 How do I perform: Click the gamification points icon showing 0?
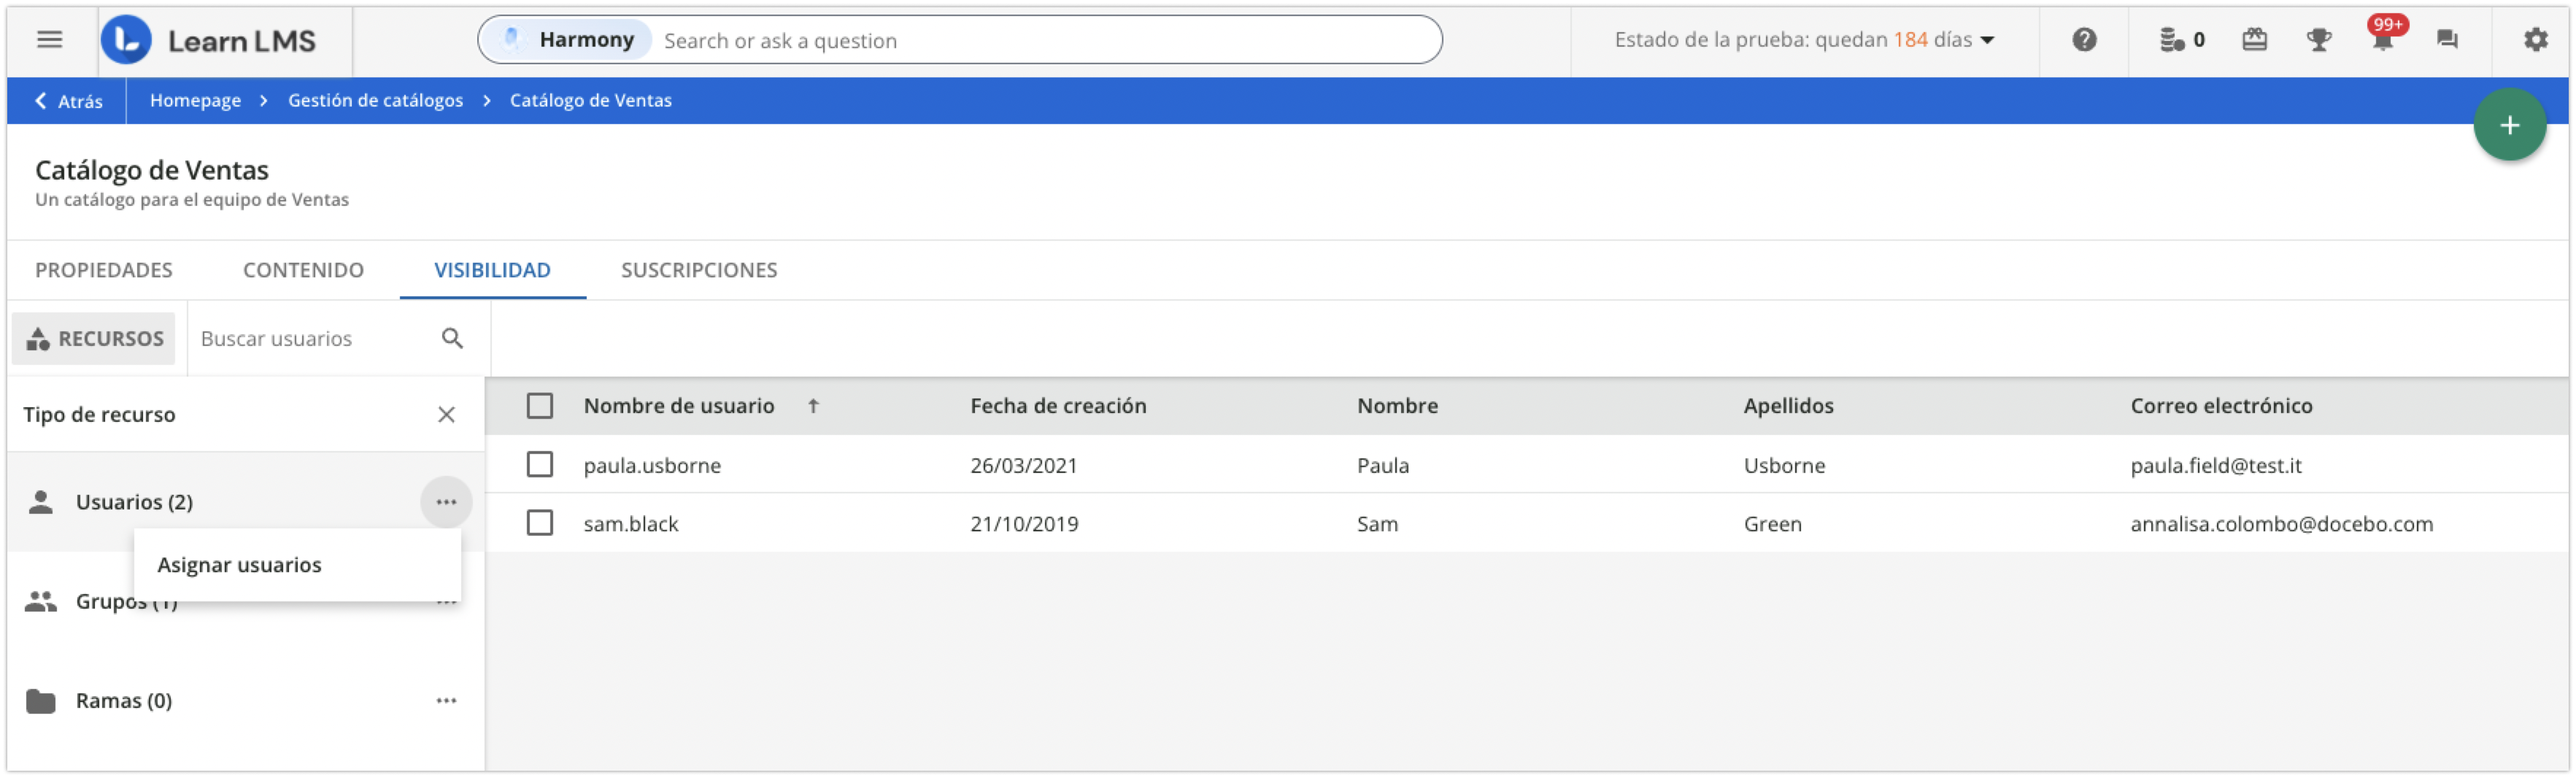pyautogui.click(x=2180, y=39)
